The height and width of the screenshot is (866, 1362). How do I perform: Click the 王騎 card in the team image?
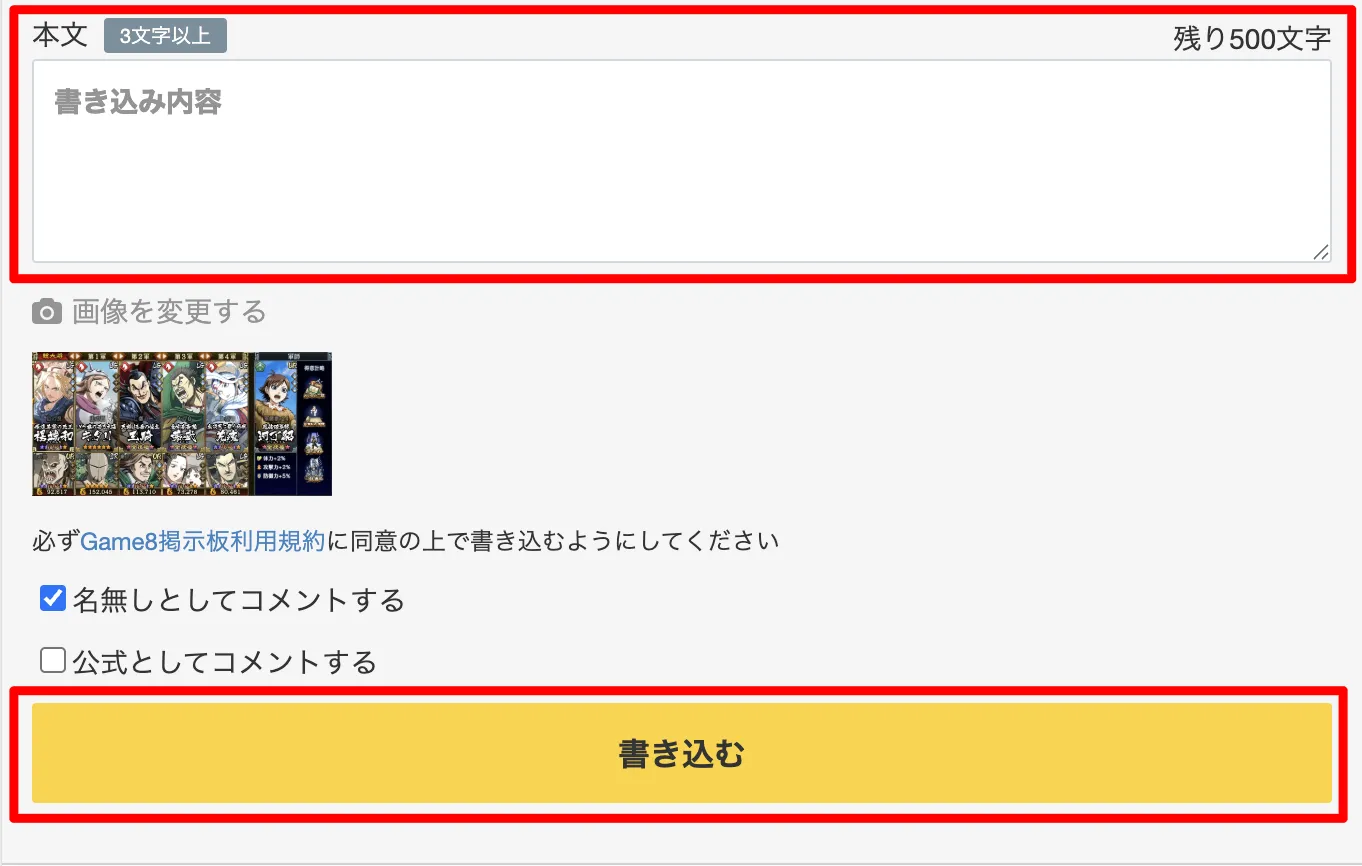click(139, 404)
